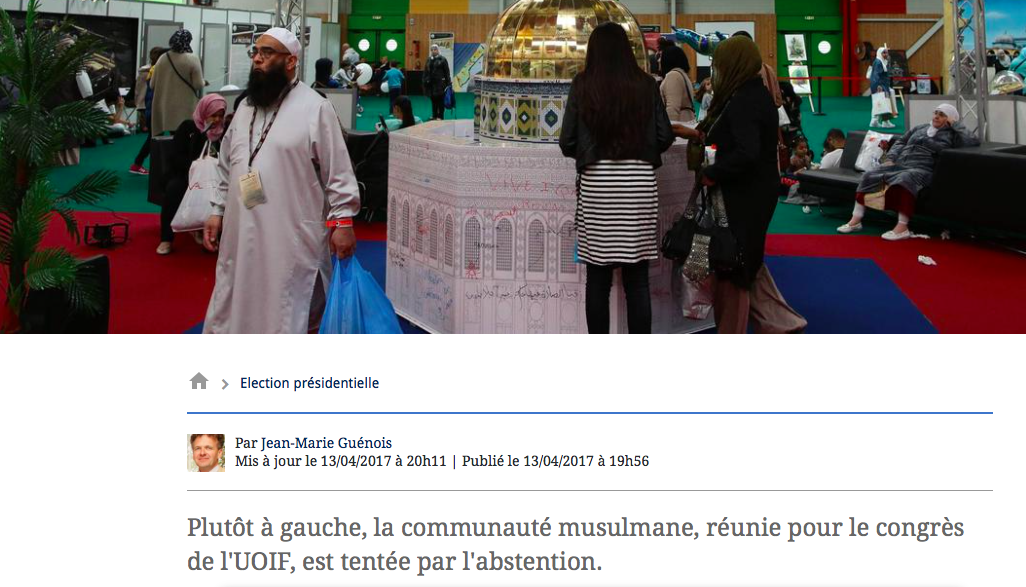Viewport: 1026px width, 587px height.
Task: Click the breadcrumb chevron arrow
Action: (225, 384)
